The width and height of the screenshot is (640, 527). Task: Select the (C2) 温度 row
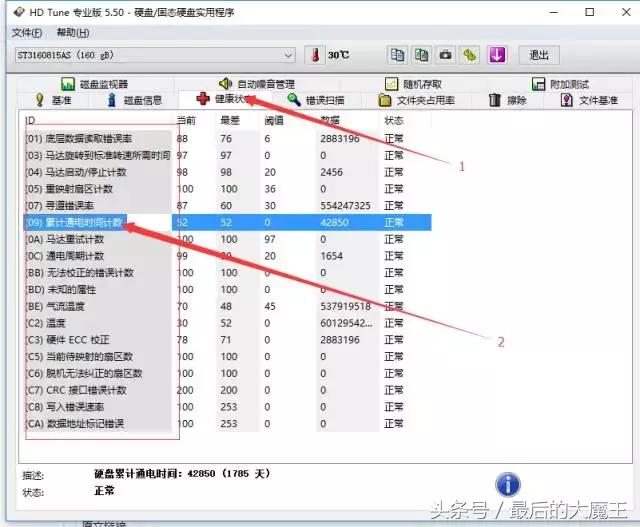coord(227,323)
